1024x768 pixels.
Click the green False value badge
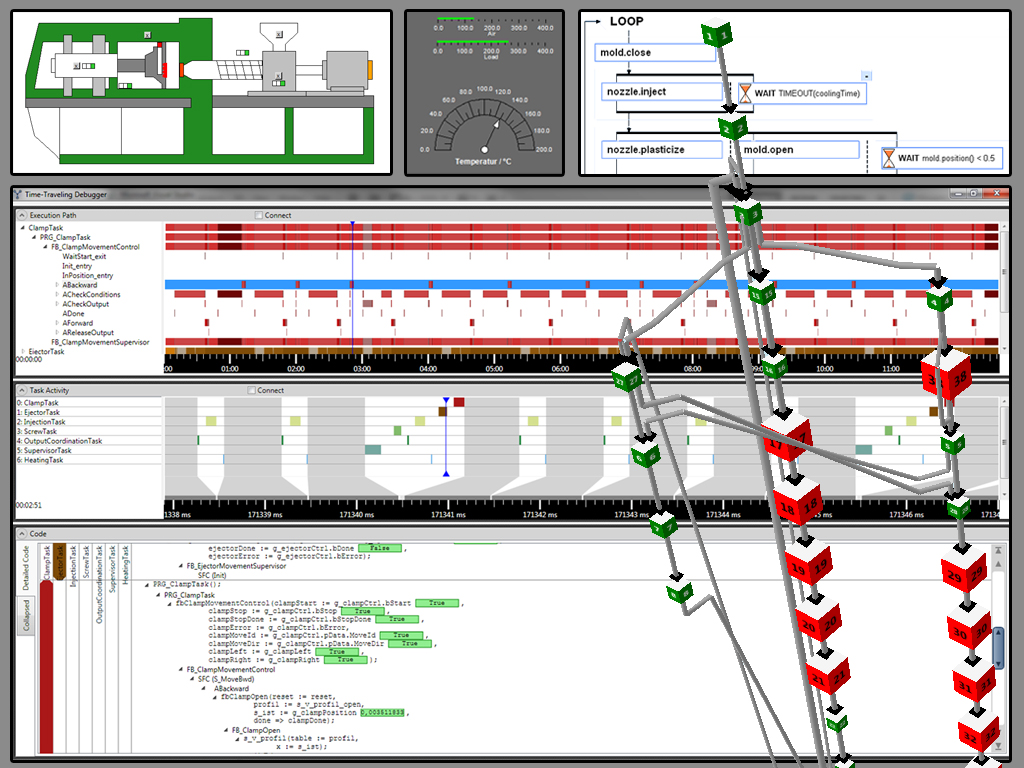379,548
